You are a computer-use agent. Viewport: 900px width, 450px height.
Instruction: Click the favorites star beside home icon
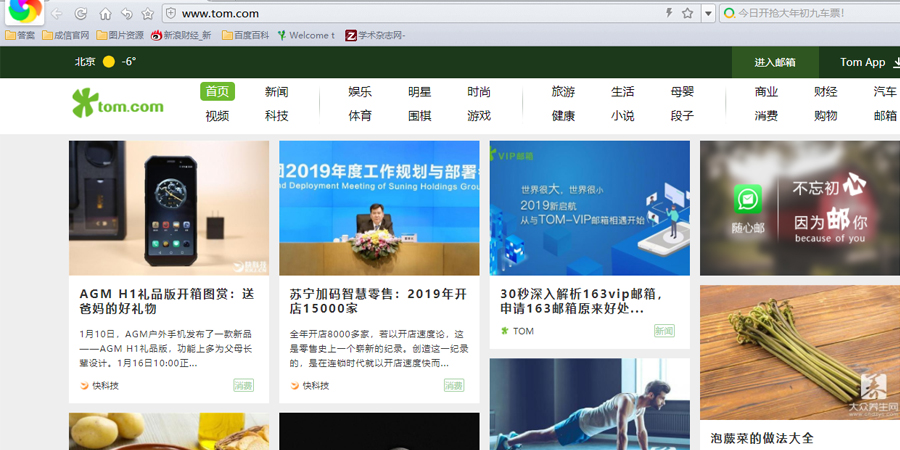148,14
